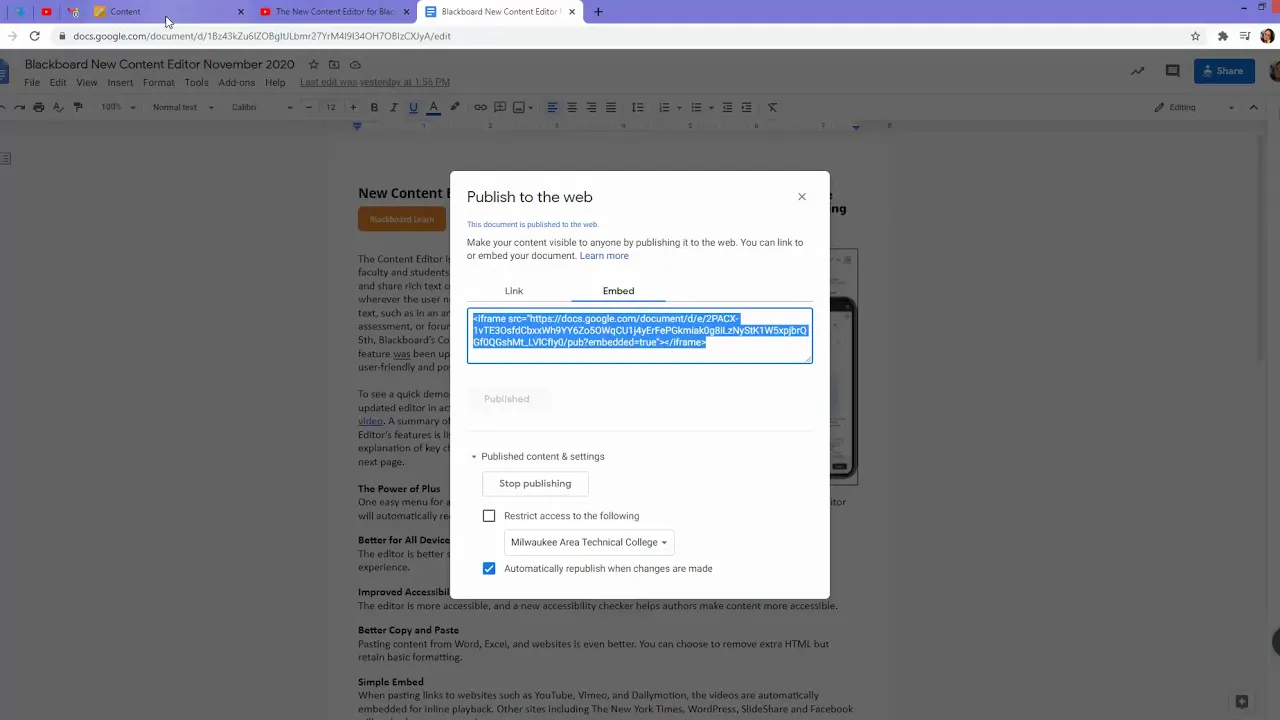Click the insert link icon
Screen dimensions: 1280x720
[x=480, y=107]
